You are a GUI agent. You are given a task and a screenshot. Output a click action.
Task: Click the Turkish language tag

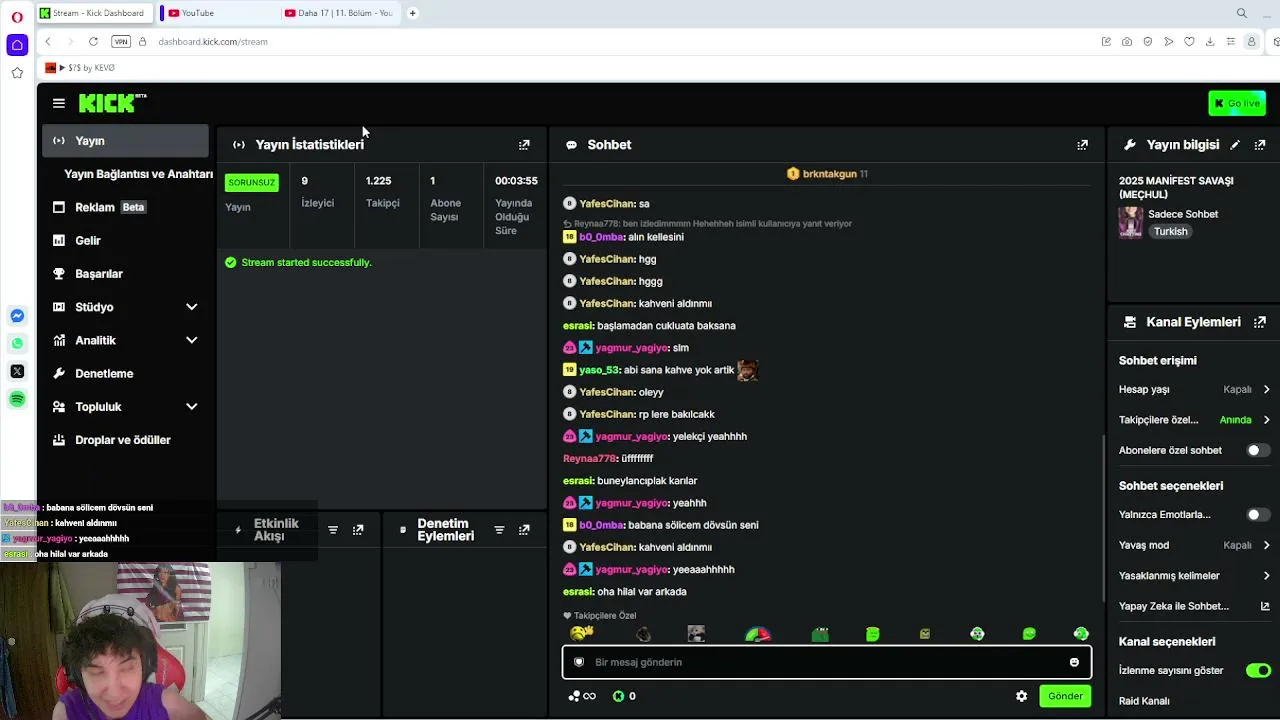click(x=1170, y=231)
